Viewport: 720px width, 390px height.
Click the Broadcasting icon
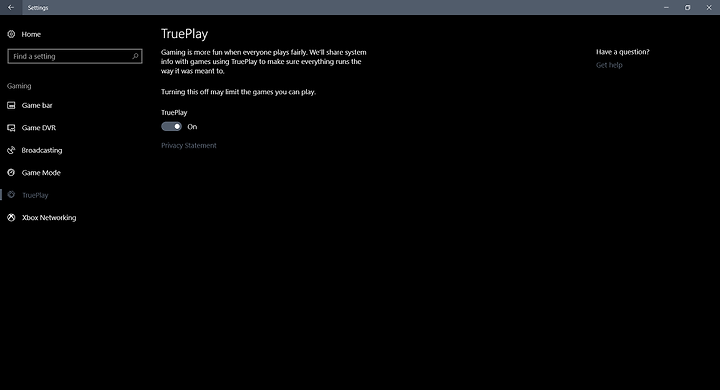pos(11,150)
